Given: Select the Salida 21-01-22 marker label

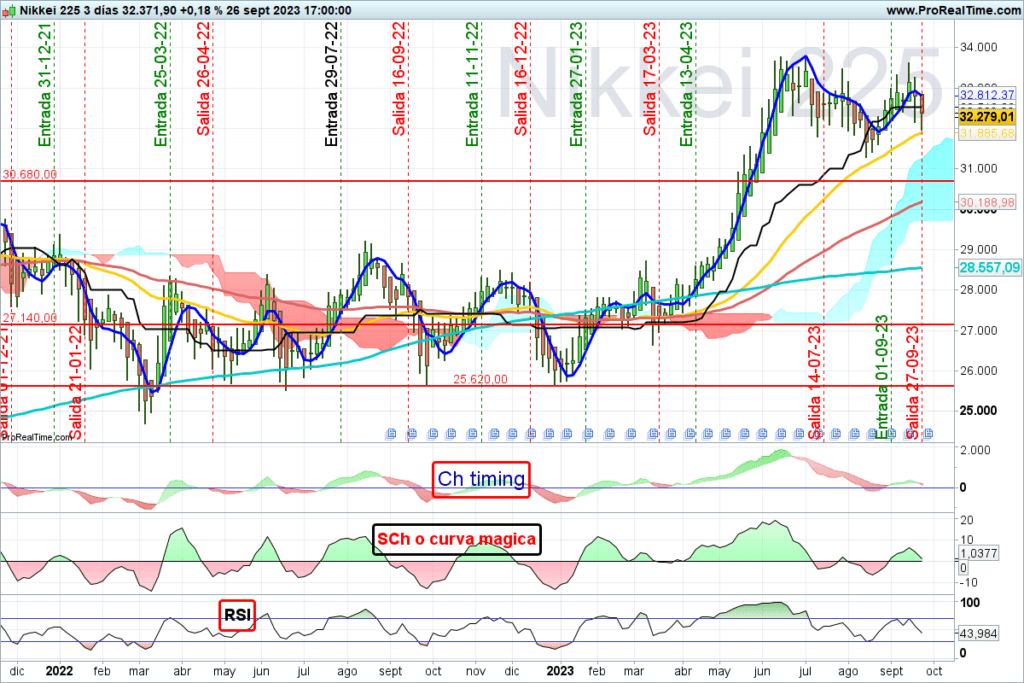Looking at the screenshot, I should pos(76,383).
